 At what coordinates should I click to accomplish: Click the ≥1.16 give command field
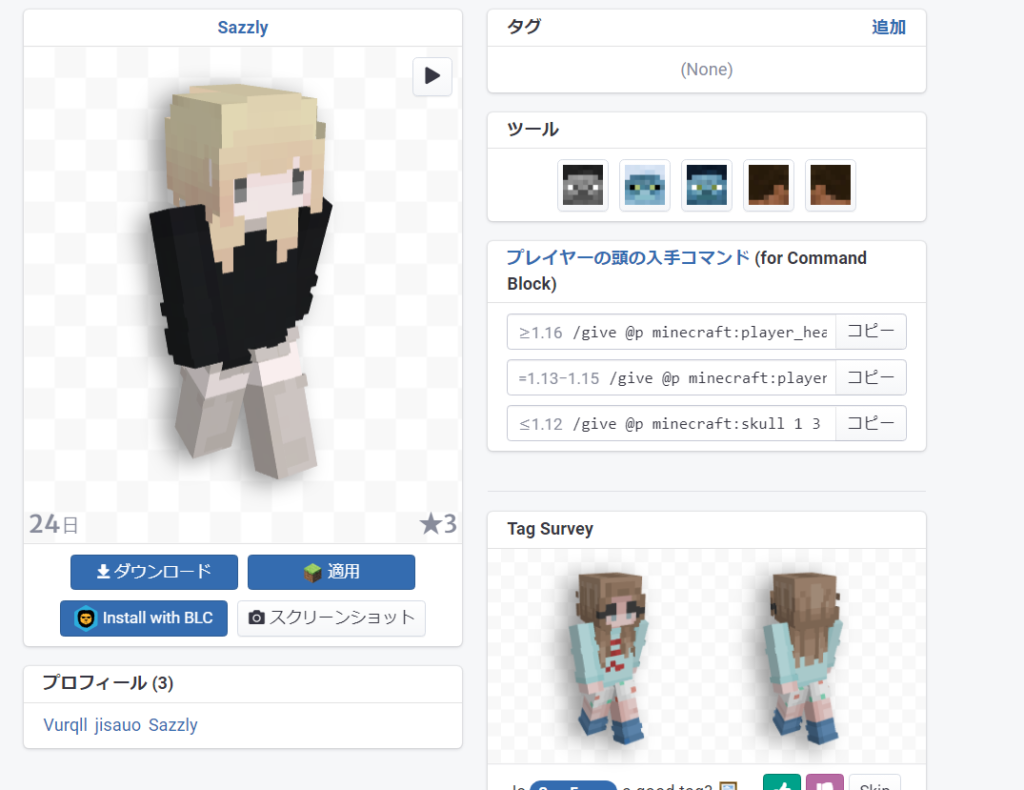pos(671,332)
